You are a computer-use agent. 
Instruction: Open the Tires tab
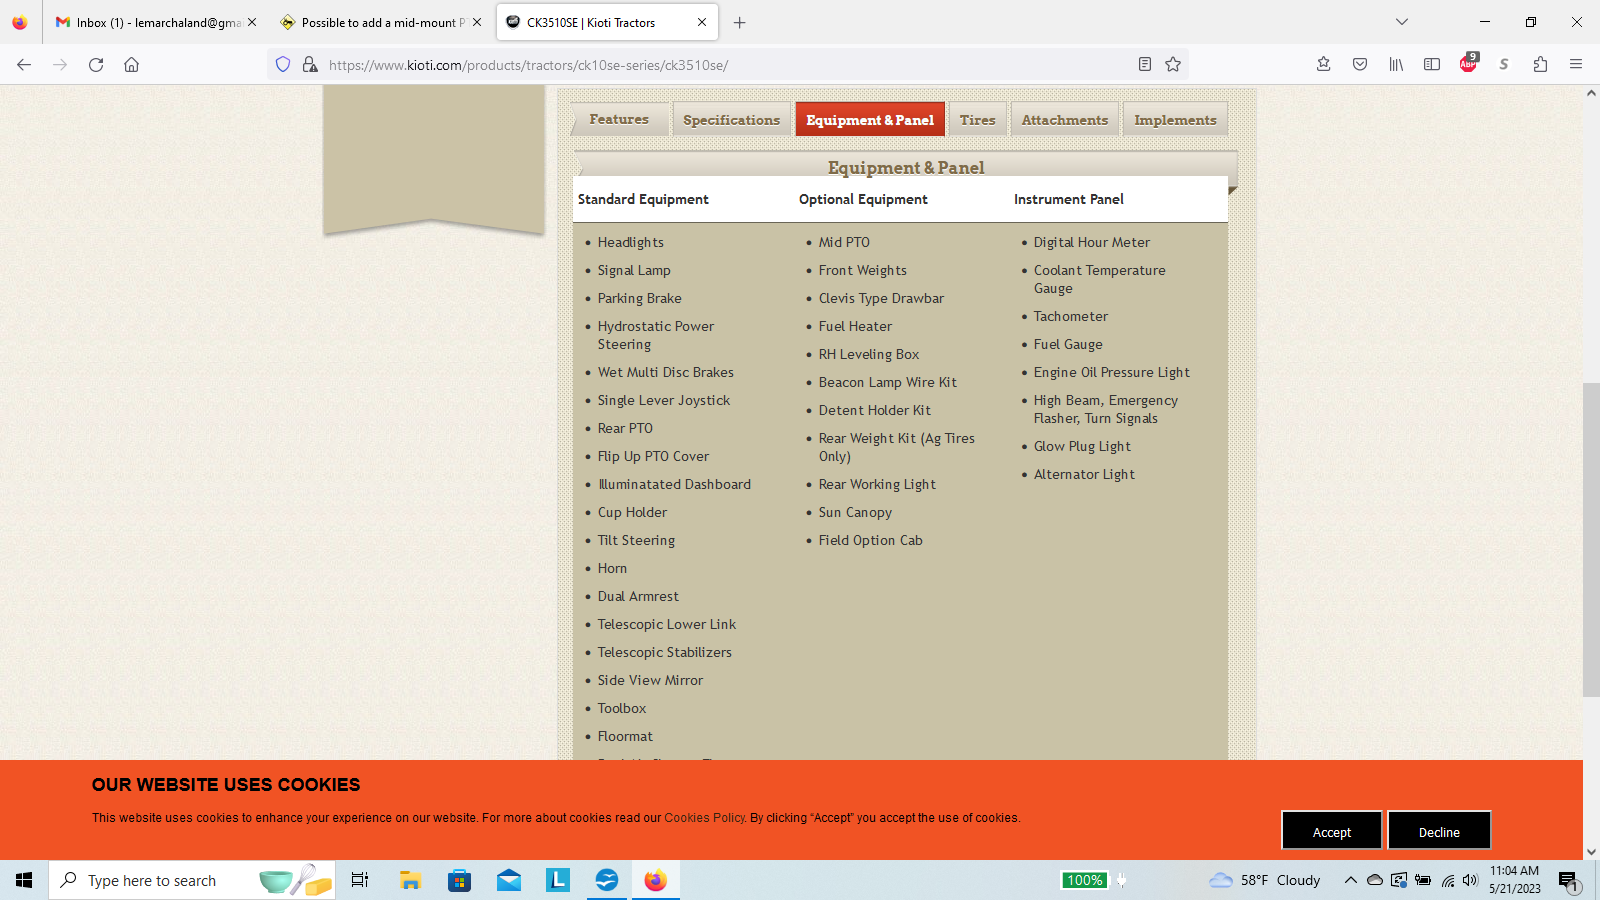(x=977, y=119)
